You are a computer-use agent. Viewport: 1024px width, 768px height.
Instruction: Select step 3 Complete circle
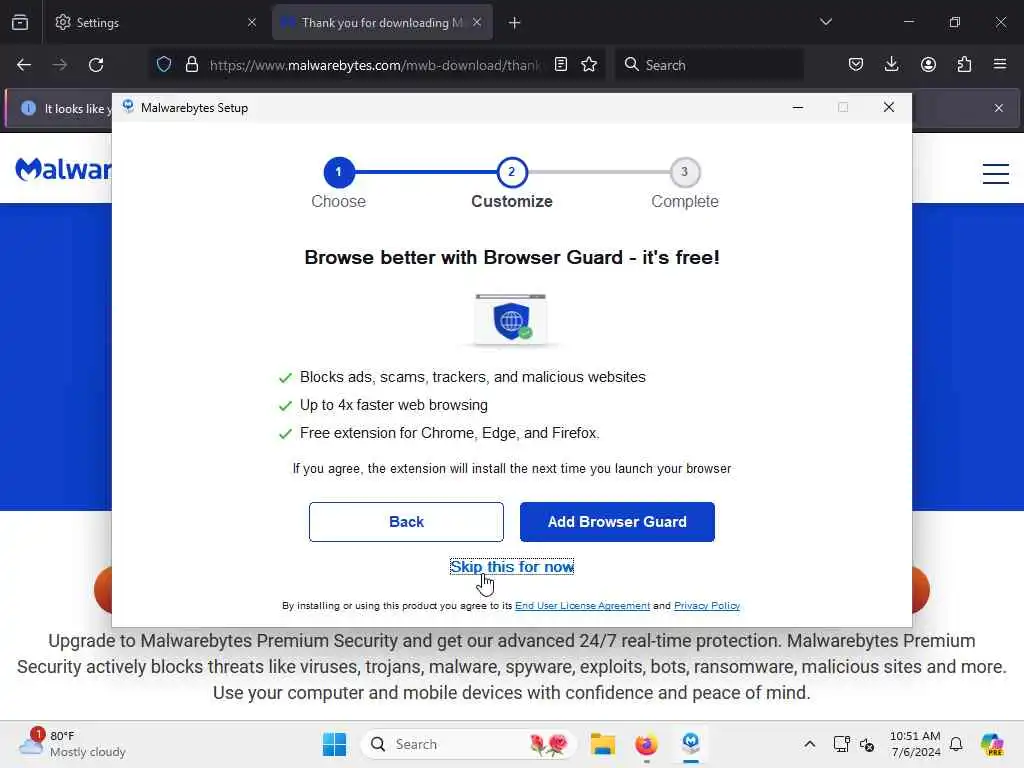pyautogui.click(x=684, y=172)
